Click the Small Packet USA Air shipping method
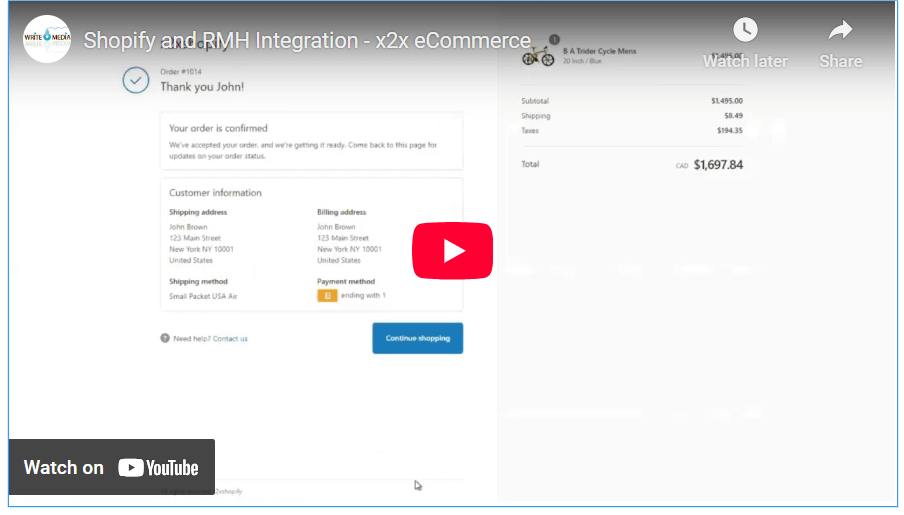Image resolution: width=904 pixels, height=515 pixels. coord(203,296)
